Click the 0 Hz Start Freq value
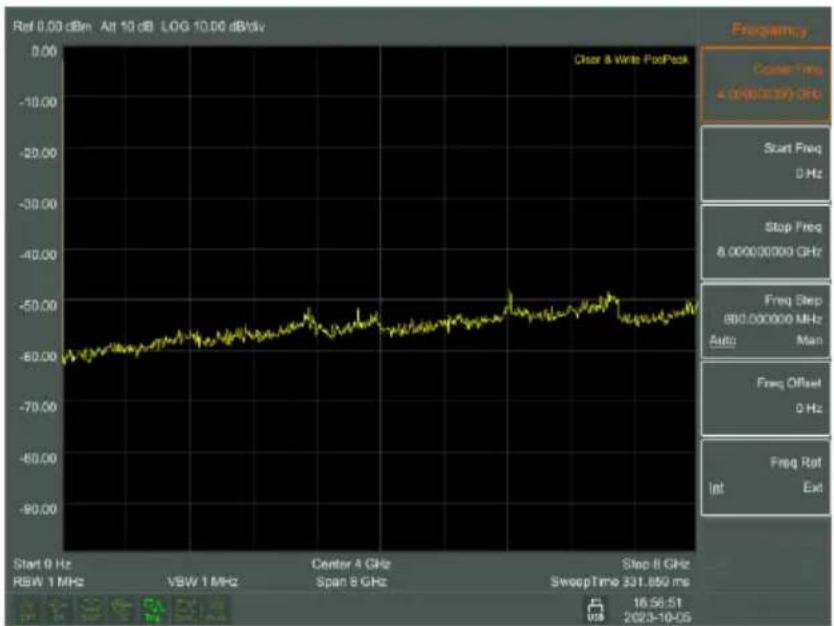This screenshot has height=626, width=834. (x=809, y=173)
